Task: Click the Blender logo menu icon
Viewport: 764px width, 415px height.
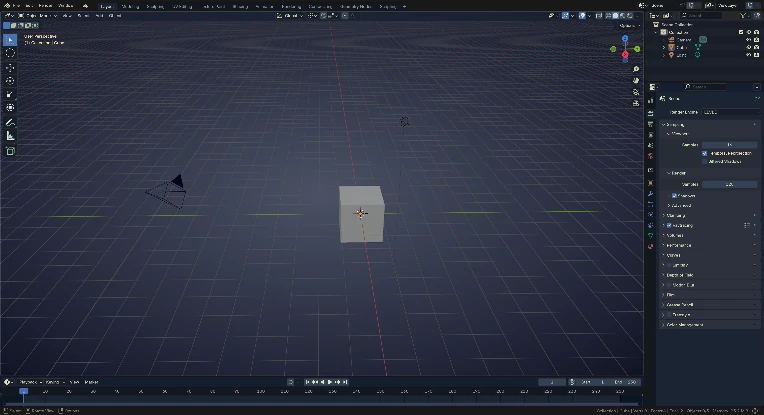Action: pos(7,6)
